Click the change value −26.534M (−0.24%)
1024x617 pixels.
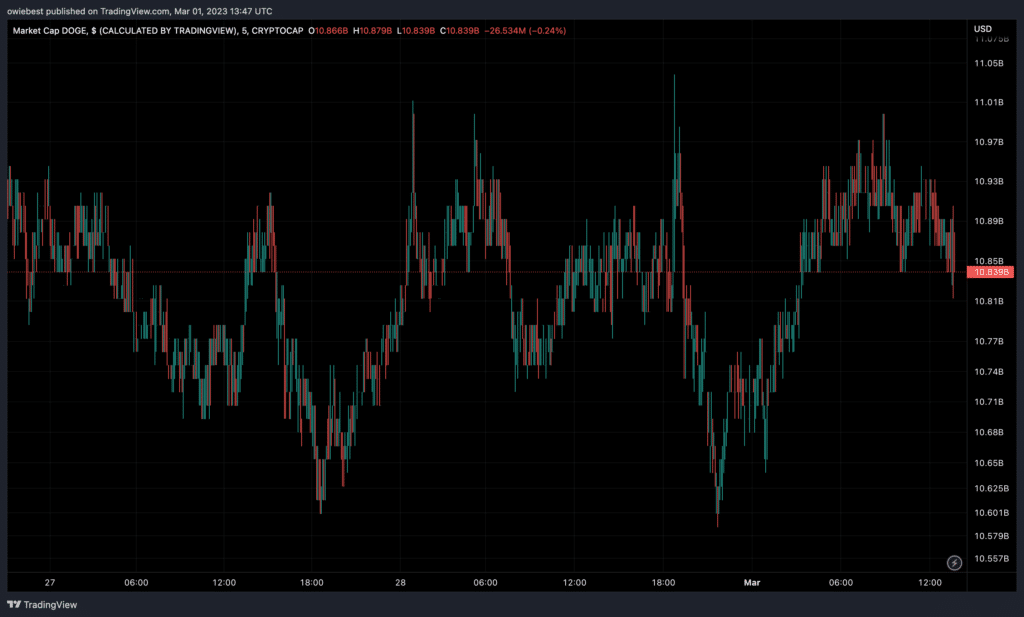pos(525,31)
